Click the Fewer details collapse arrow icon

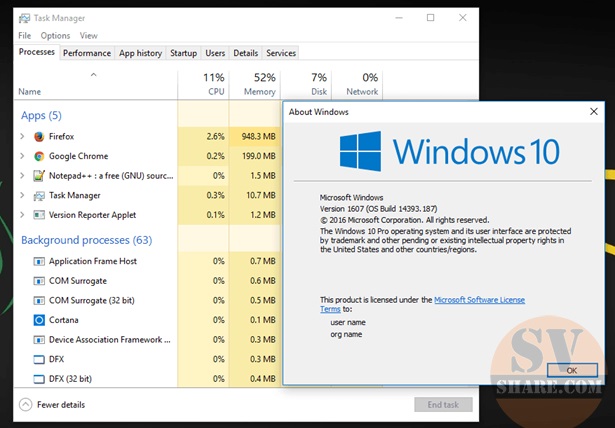(x=25, y=404)
